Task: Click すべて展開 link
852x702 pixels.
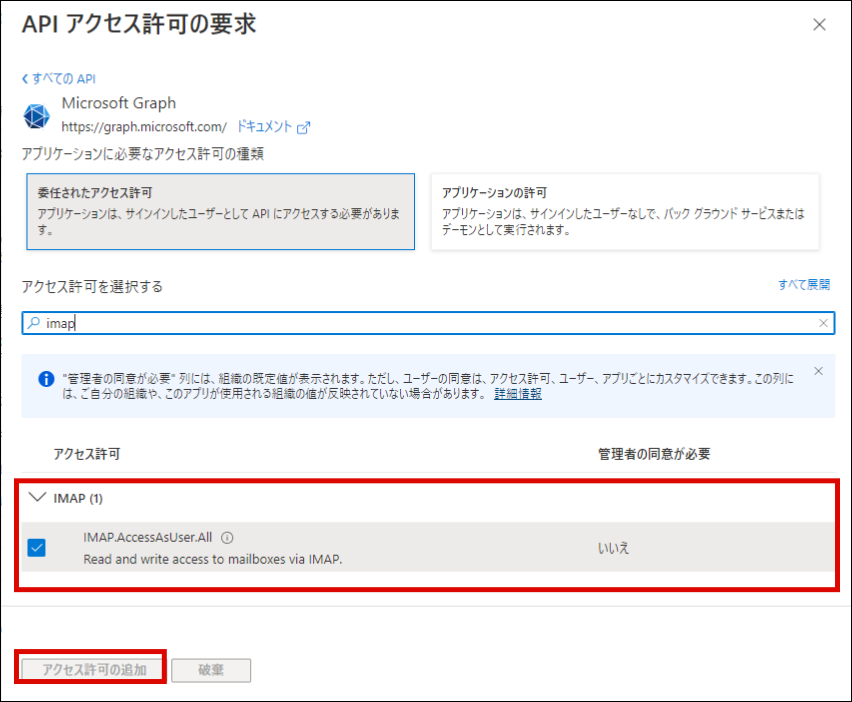Action: 804,284
